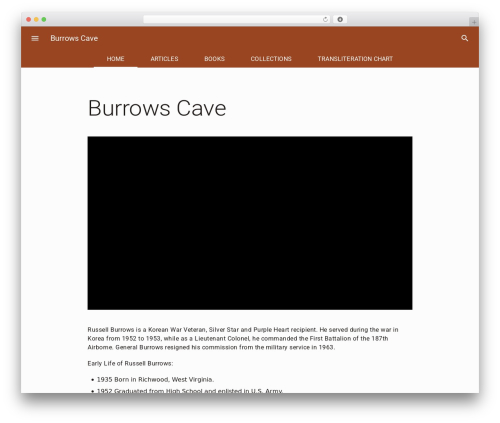Viewport: 500px width, 423px height.
Task: Select the HOME tab
Action: pos(115,59)
